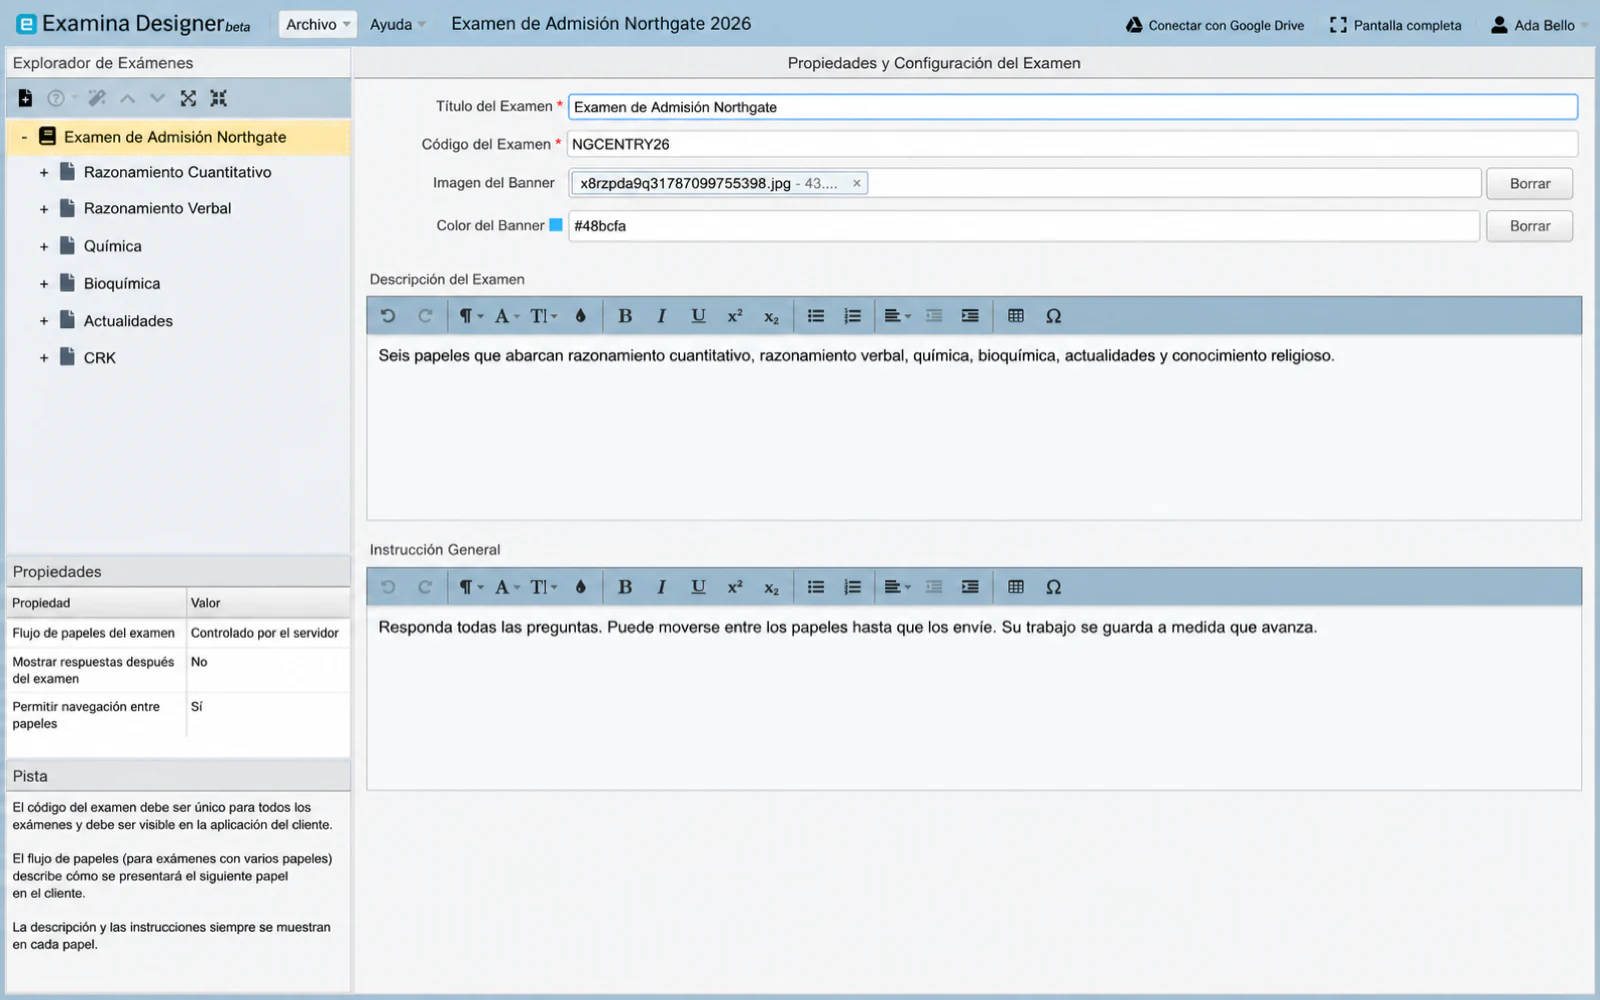Expand the Razonamiento Cuantitativo tree node

44,173
